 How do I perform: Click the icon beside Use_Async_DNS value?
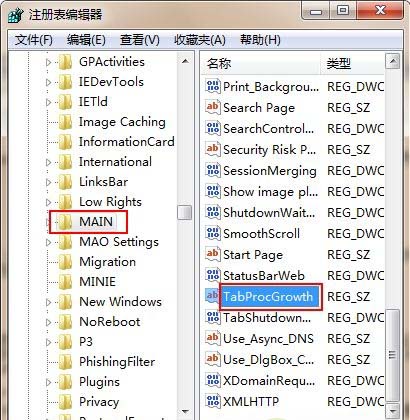click(x=213, y=338)
